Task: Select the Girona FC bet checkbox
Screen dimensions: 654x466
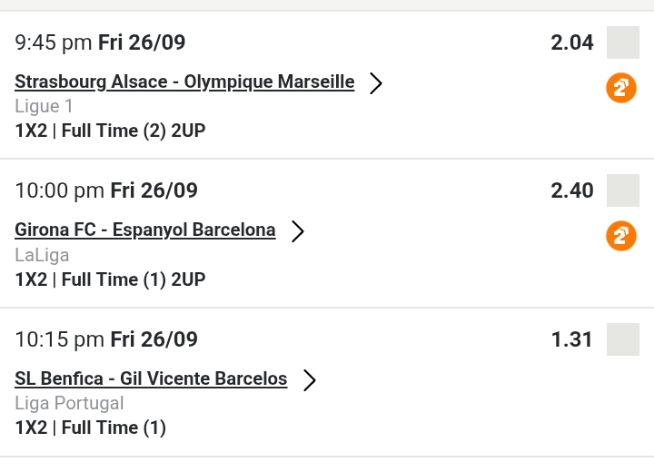Action: pos(623,190)
